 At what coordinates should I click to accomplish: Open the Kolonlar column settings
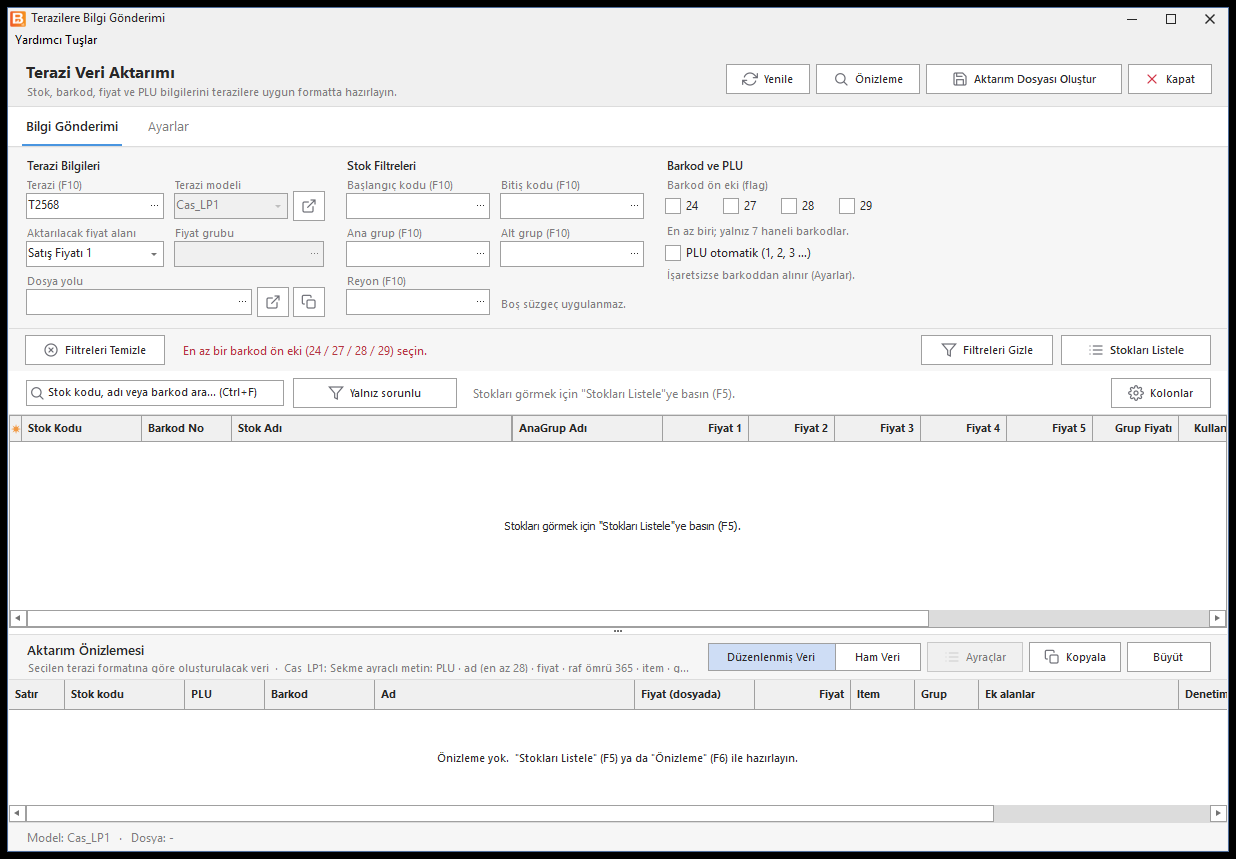1161,393
